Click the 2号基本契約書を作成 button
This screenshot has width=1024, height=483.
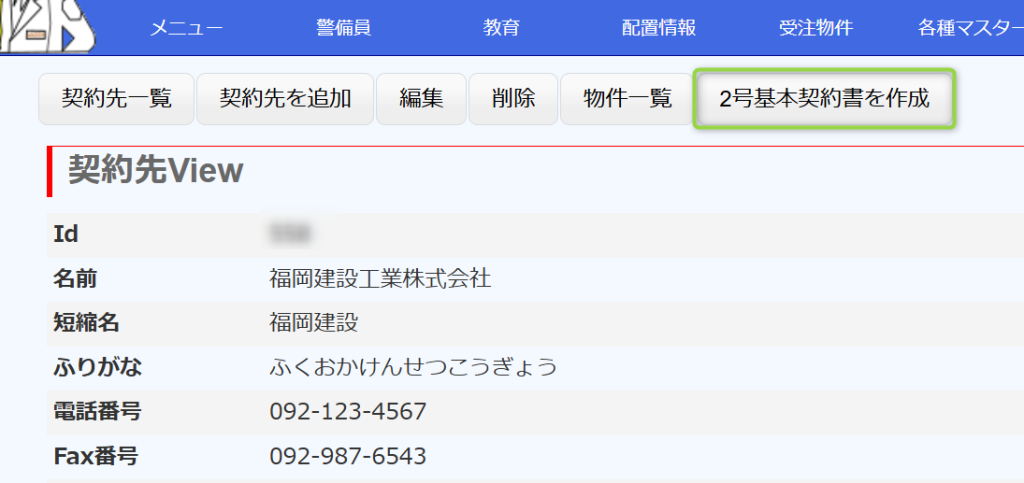click(824, 99)
